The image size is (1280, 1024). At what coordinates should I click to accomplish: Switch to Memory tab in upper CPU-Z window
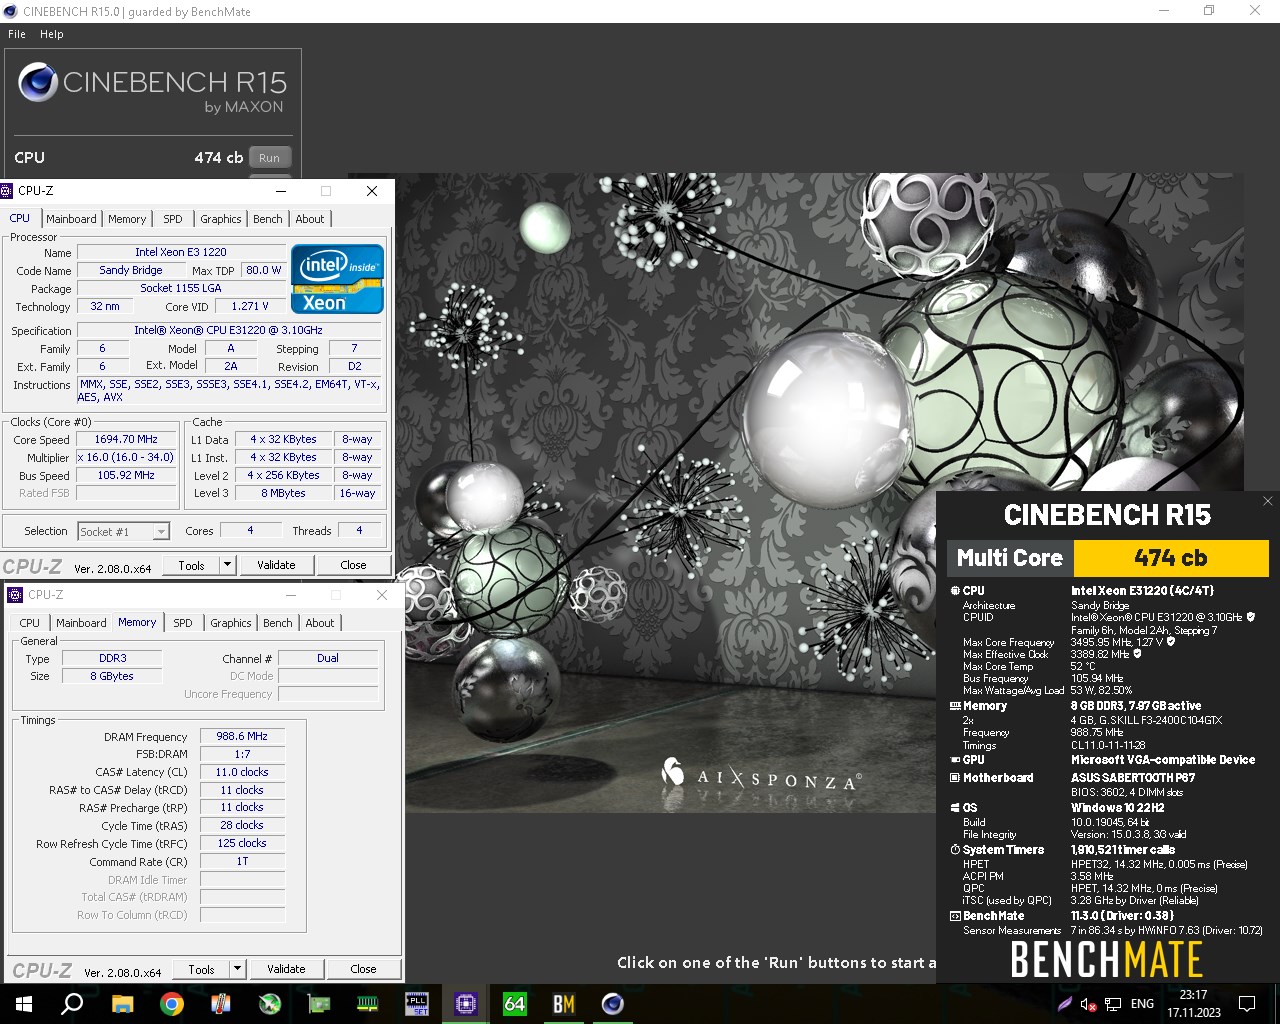click(127, 219)
